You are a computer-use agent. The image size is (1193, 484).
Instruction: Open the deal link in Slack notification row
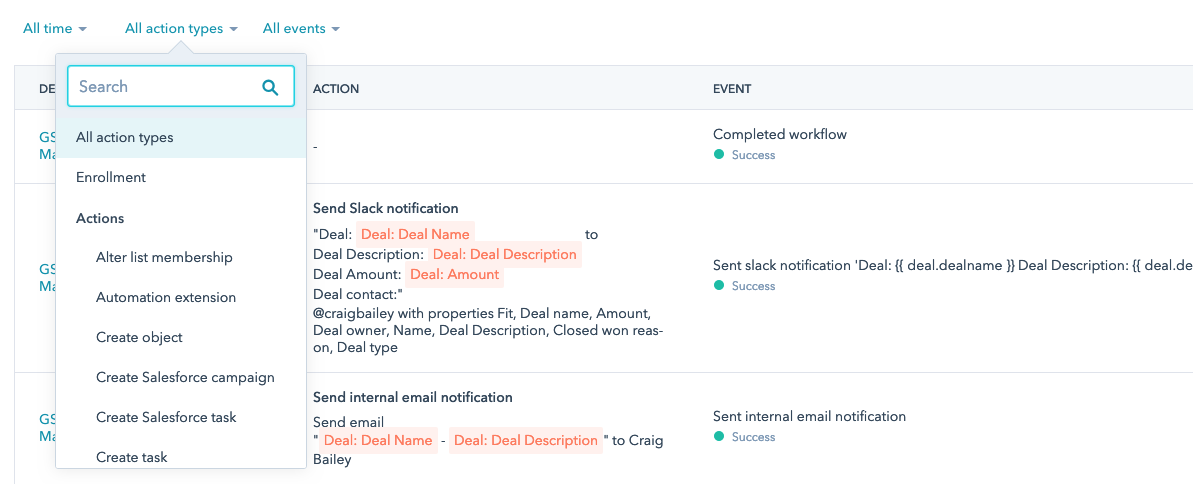tap(46, 277)
